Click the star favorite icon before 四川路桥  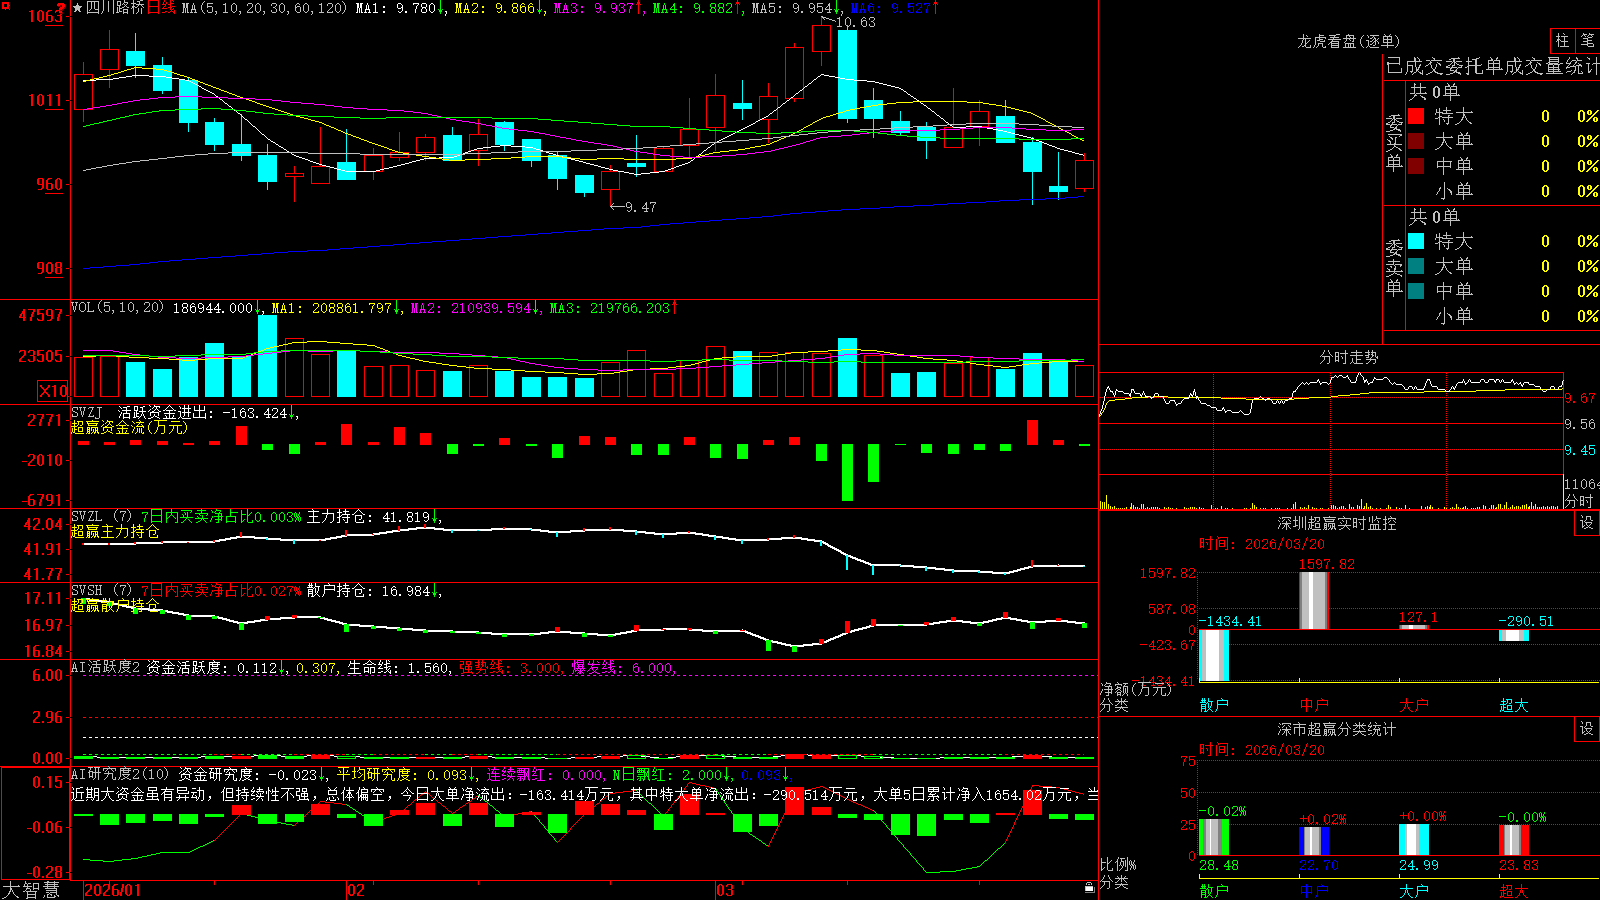(77, 8)
